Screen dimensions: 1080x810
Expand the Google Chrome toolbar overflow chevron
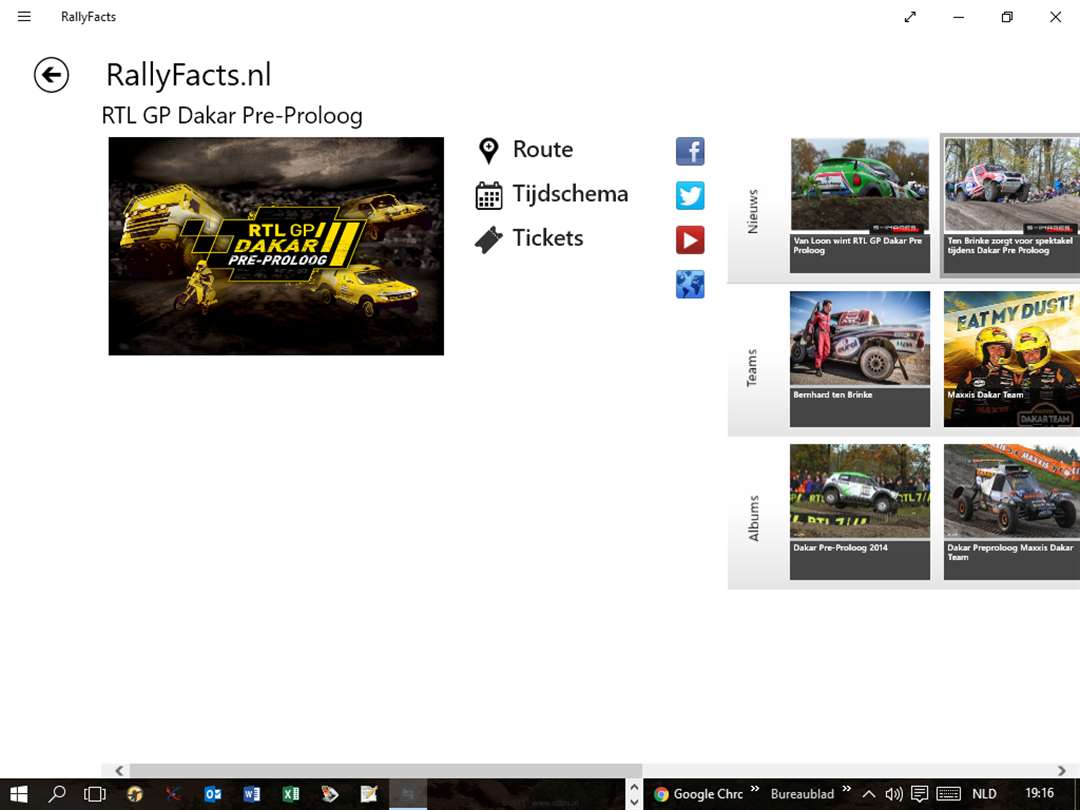(754, 789)
